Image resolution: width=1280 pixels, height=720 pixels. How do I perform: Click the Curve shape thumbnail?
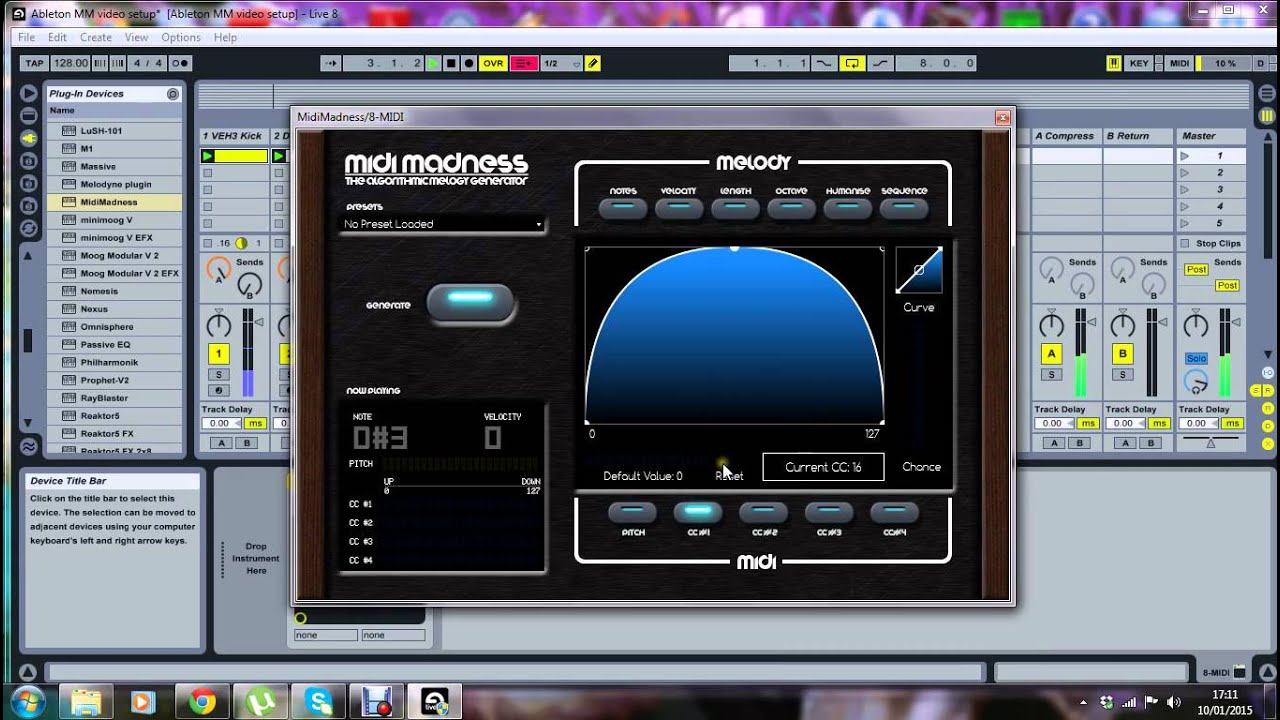(919, 270)
